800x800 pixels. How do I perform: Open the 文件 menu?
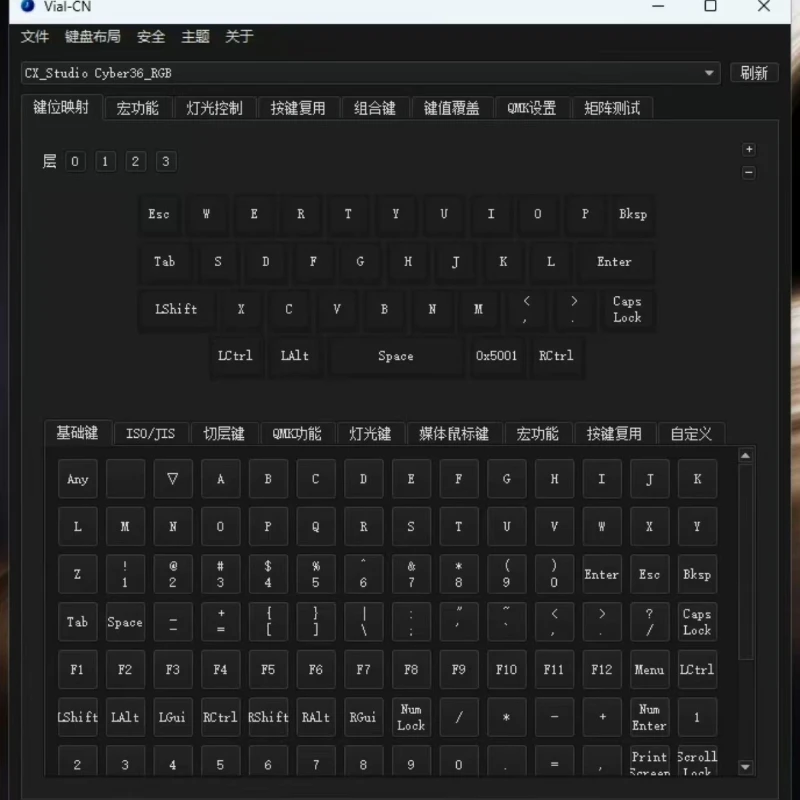[x=35, y=37]
